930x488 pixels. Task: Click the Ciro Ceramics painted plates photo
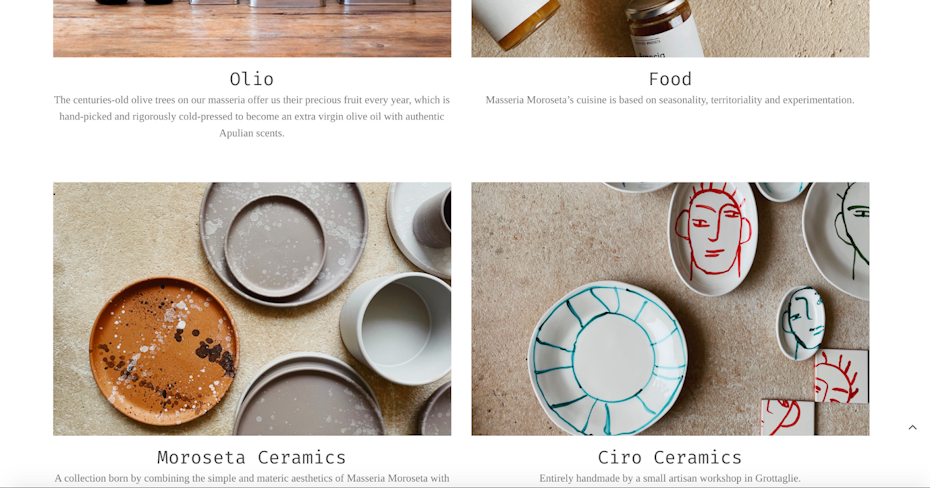pyautogui.click(x=670, y=309)
